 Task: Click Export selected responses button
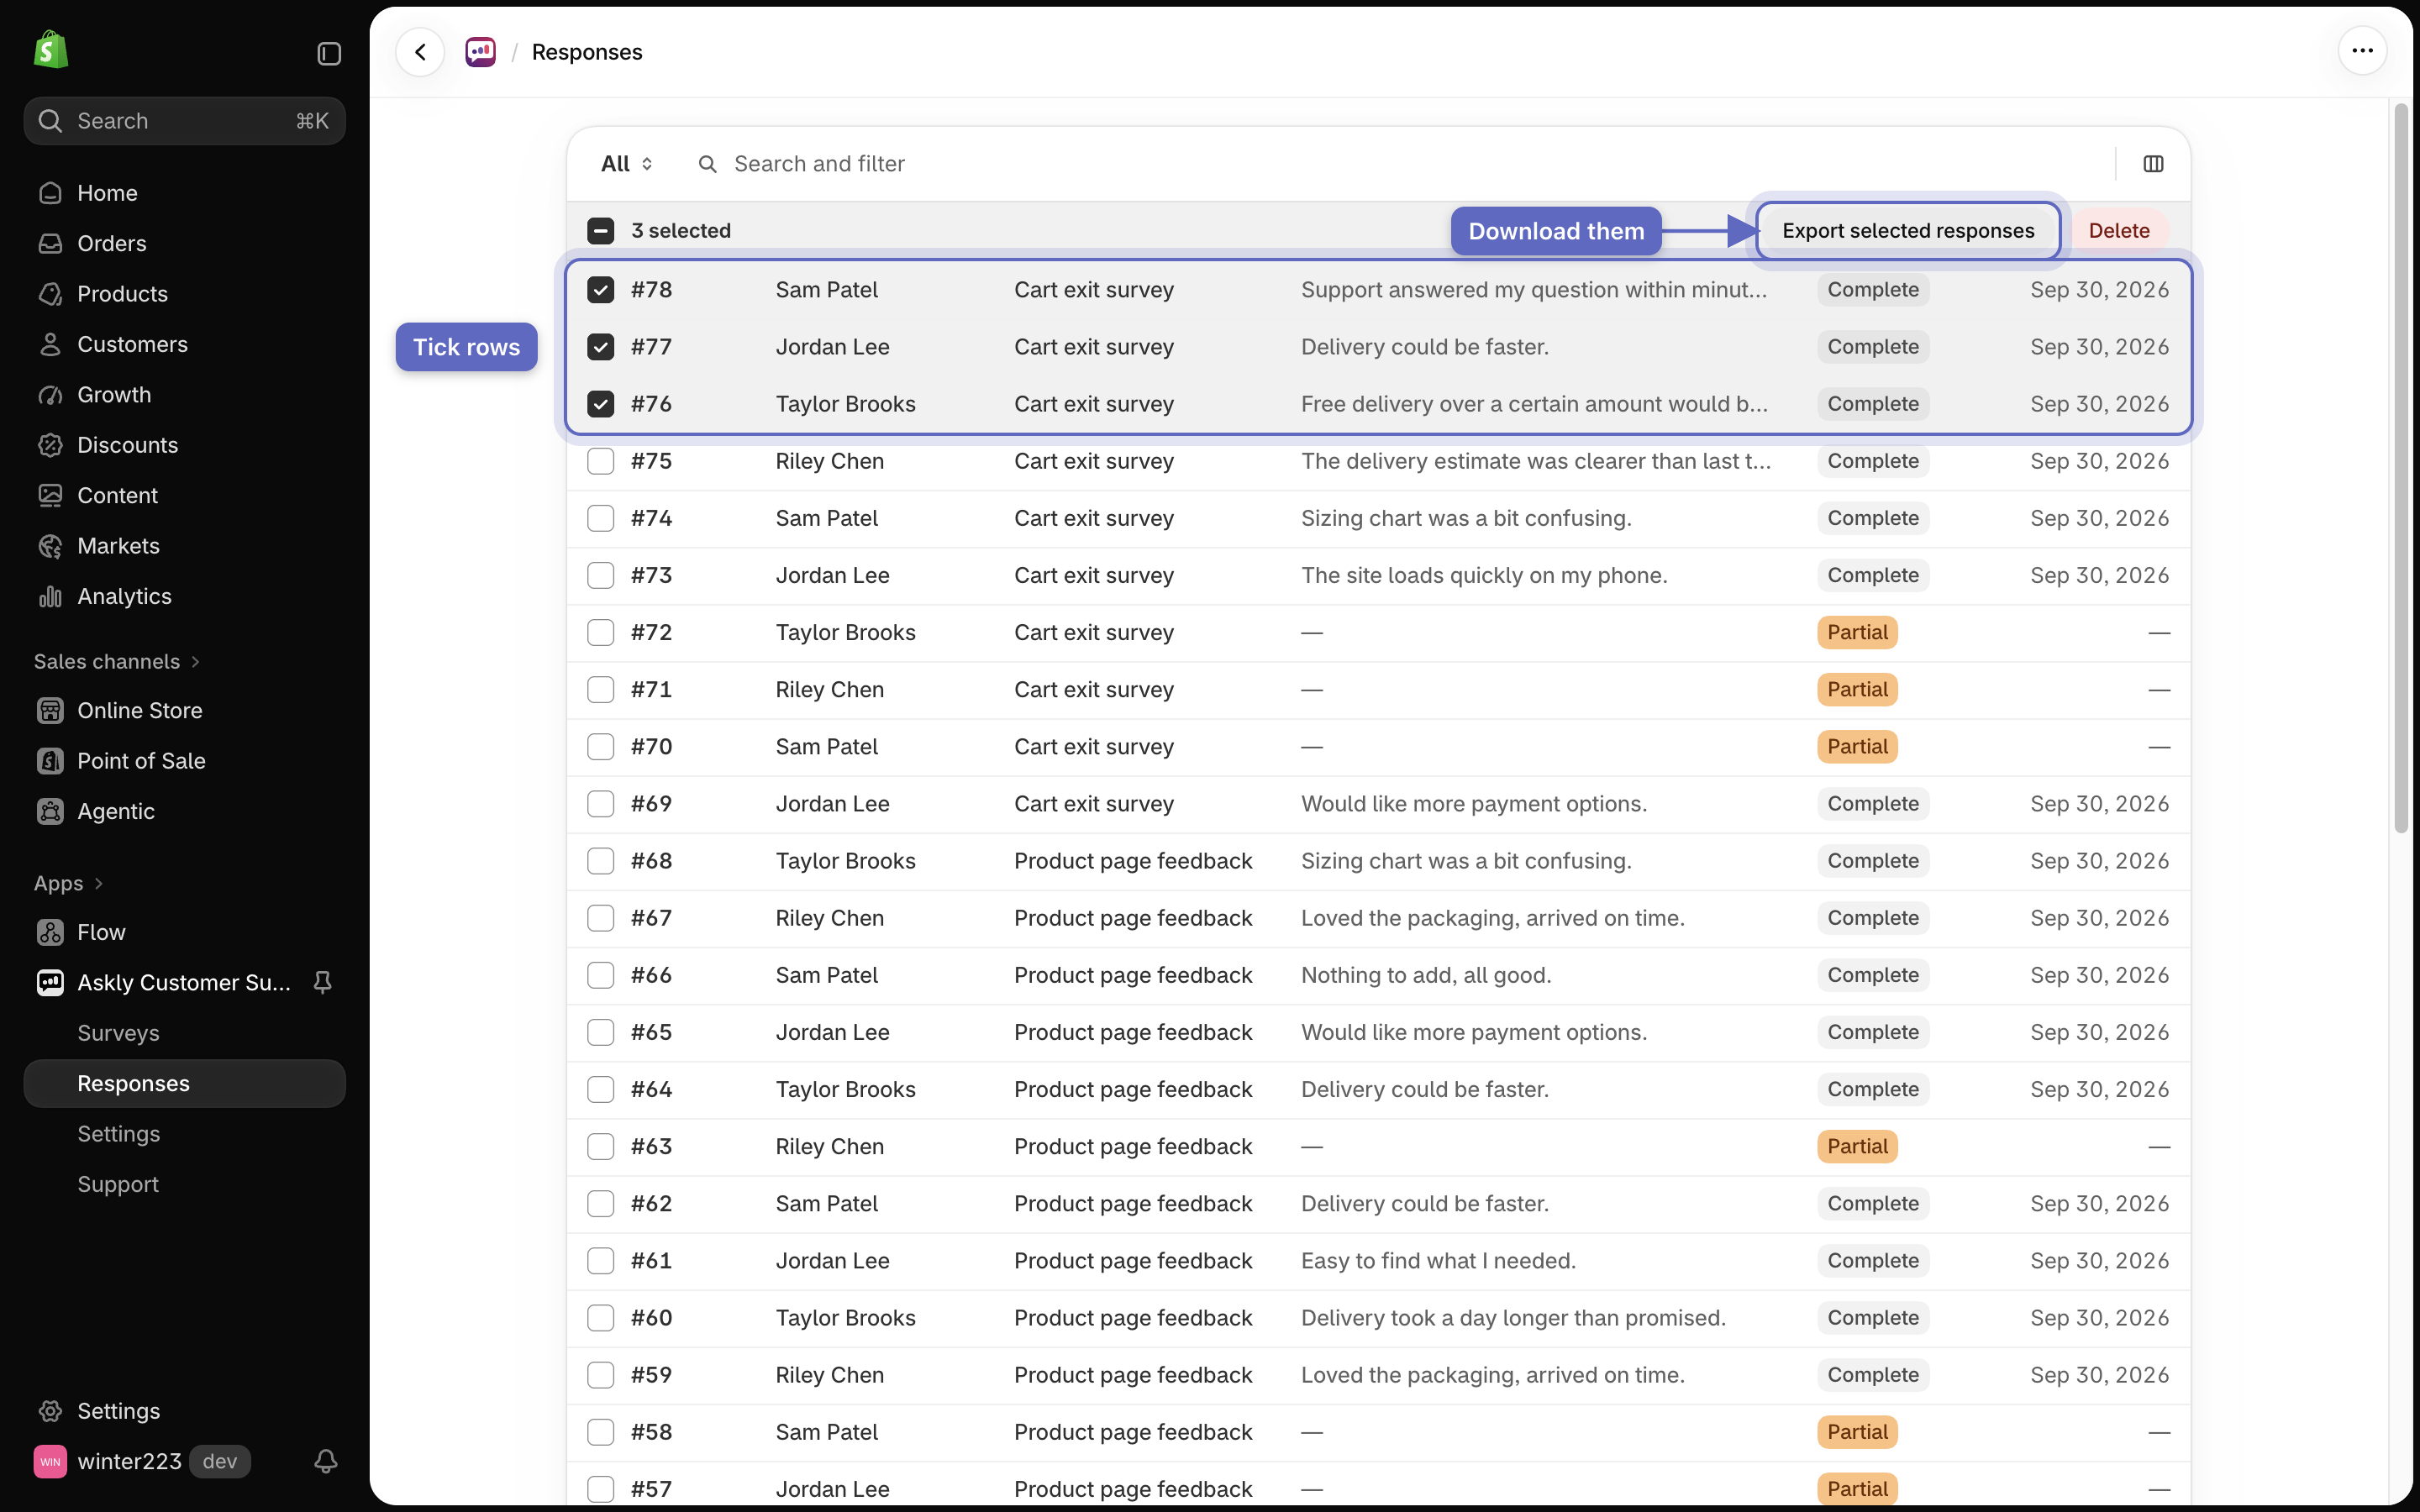(1908, 231)
